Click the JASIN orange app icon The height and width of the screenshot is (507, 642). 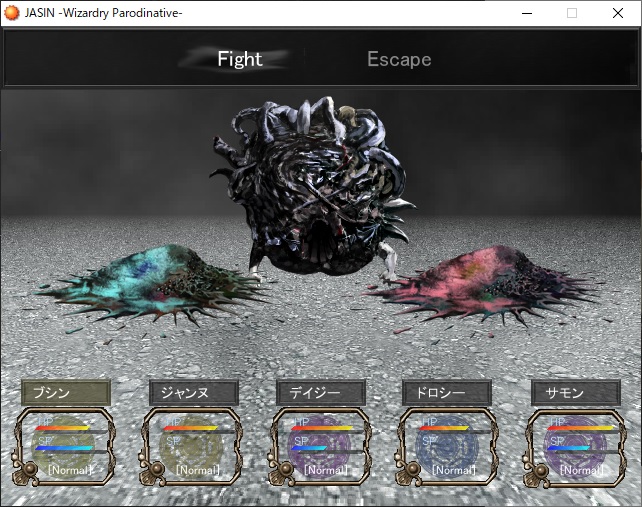[12, 13]
